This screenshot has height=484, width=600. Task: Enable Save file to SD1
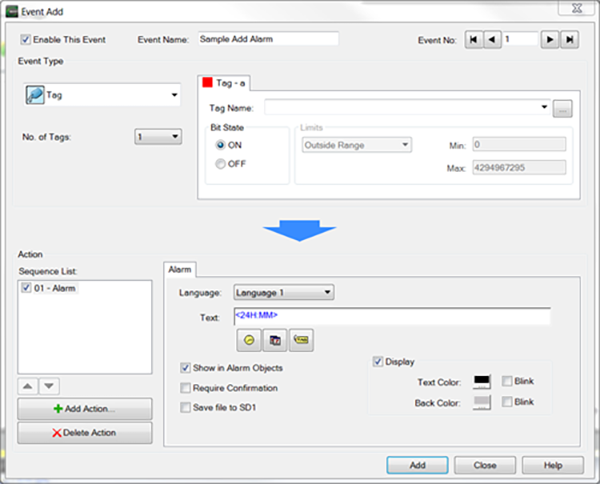(x=185, y=407)
